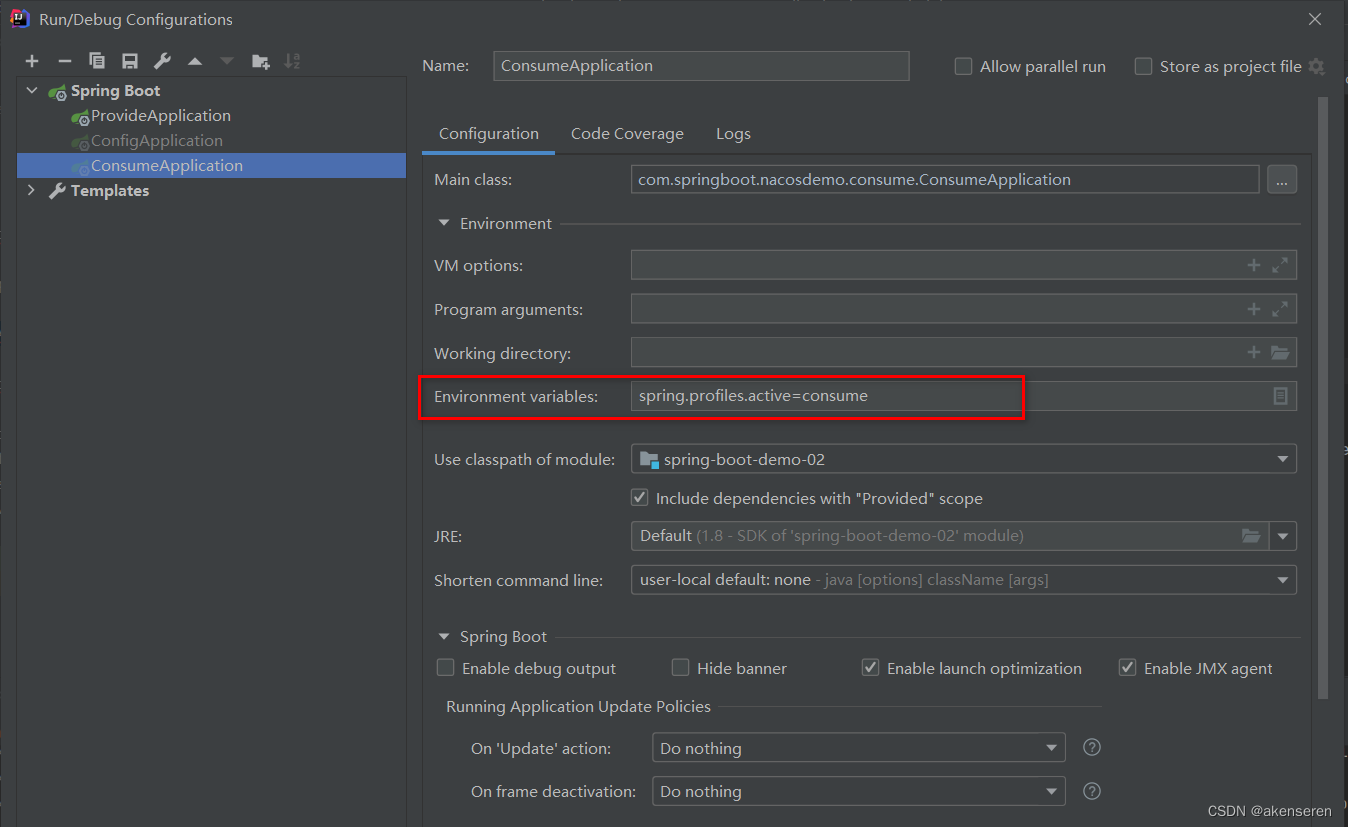The height and width of the screenshot is (827, 1348).
Task: Collapse Spring Boot tree node
Action: tap(32, 91)
